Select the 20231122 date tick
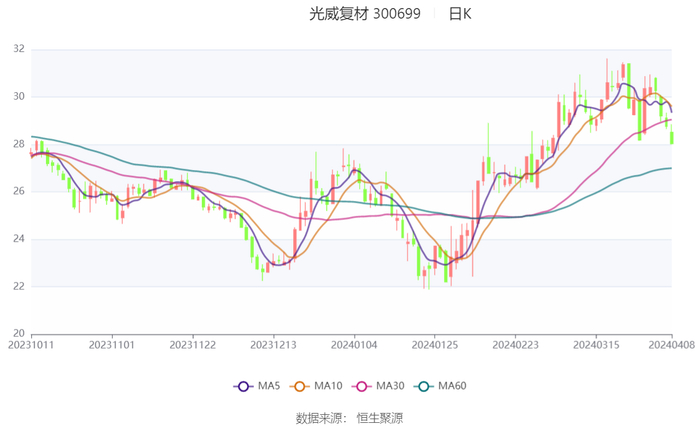This screenshot has width=700, height=426. tap(192, 345)
